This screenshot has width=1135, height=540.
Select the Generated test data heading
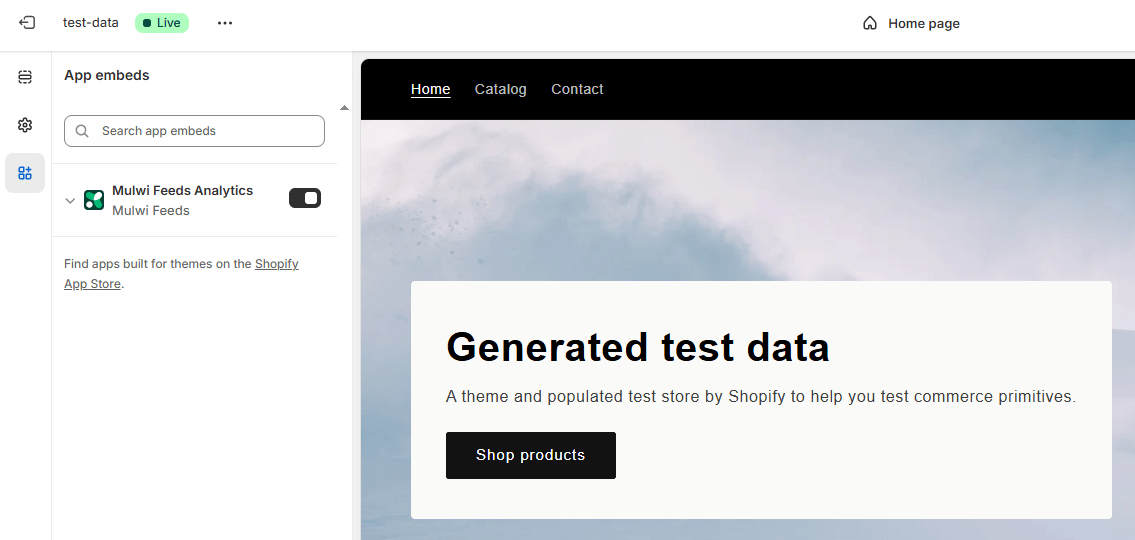coord(638,347)
